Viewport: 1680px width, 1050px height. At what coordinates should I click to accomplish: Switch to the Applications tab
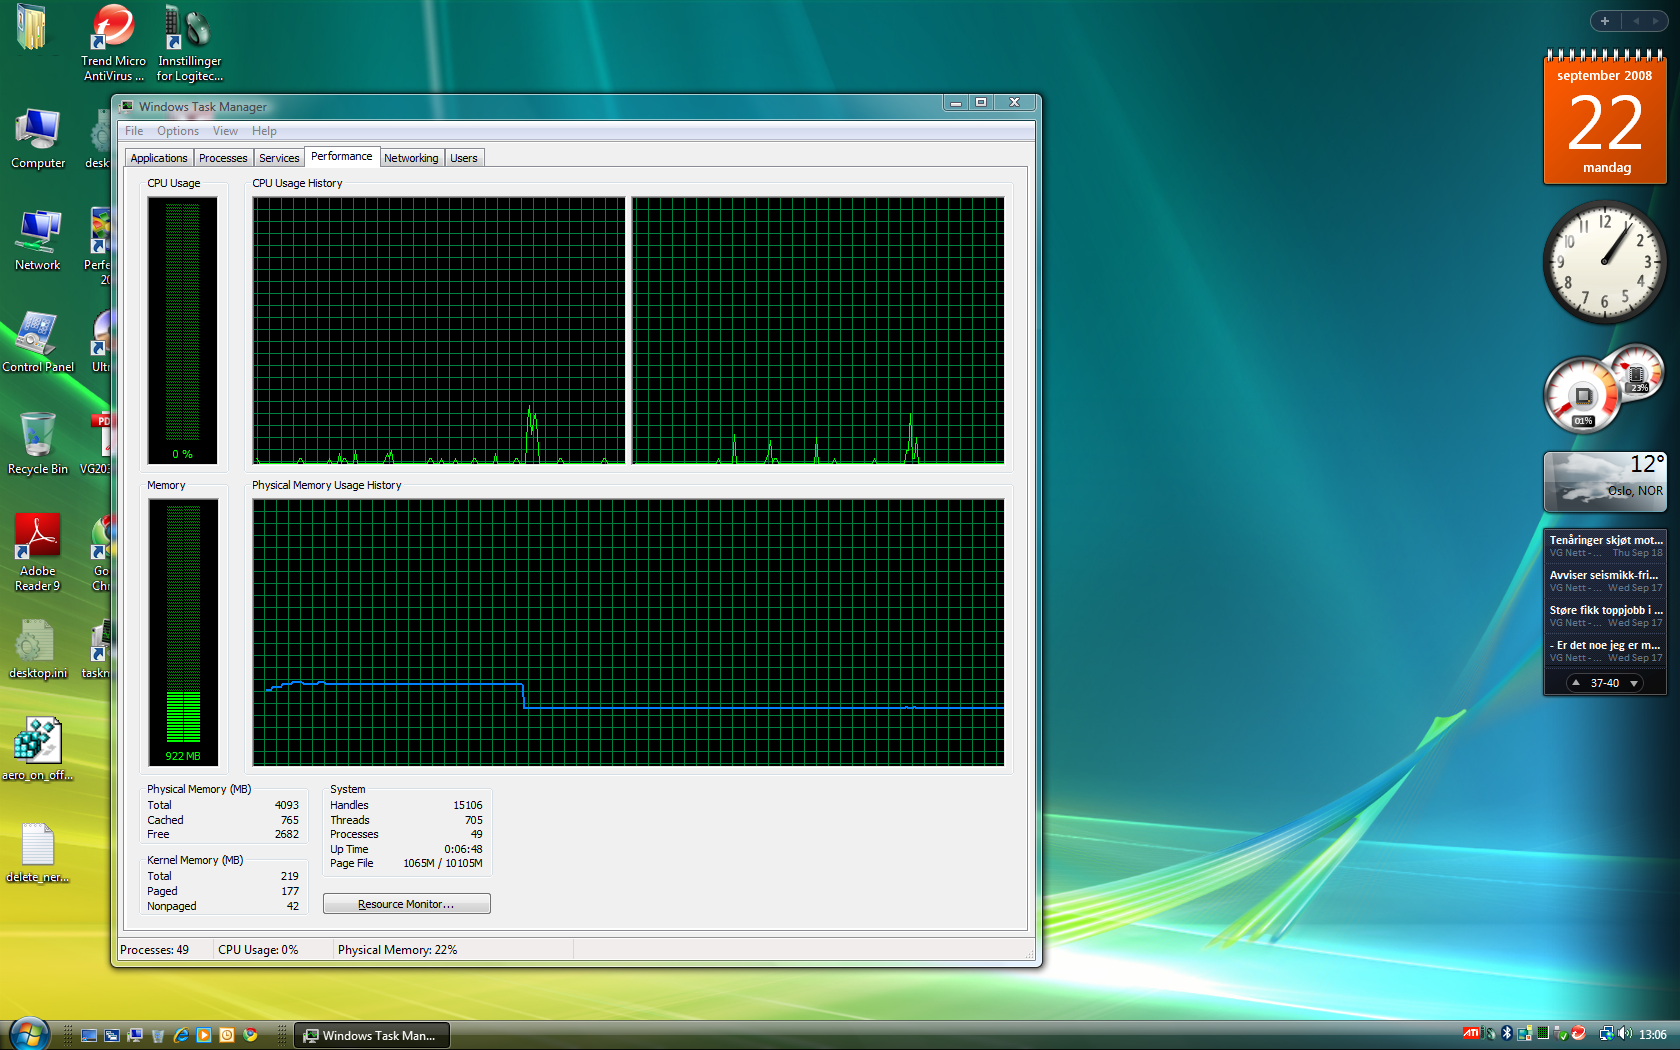pyautogui.click(x=159, y=158)
